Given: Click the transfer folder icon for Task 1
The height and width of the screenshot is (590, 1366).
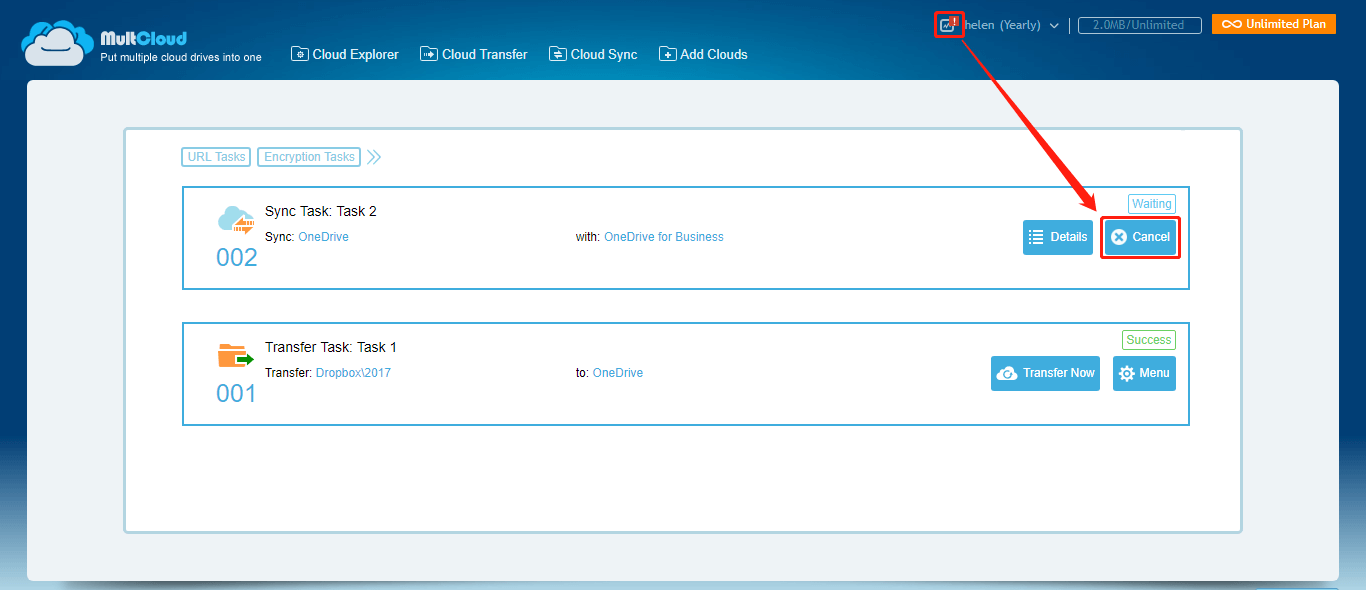Looking at the screenshot, I should tap(235, 356).
